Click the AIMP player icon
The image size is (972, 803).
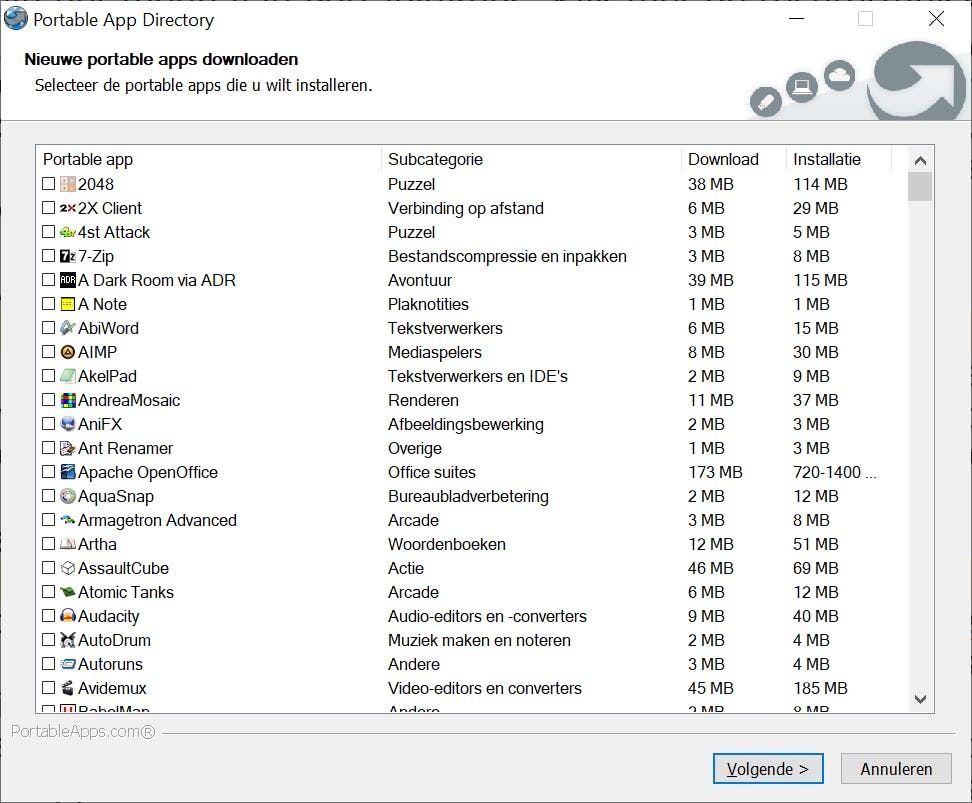click(x=68, y=352)
